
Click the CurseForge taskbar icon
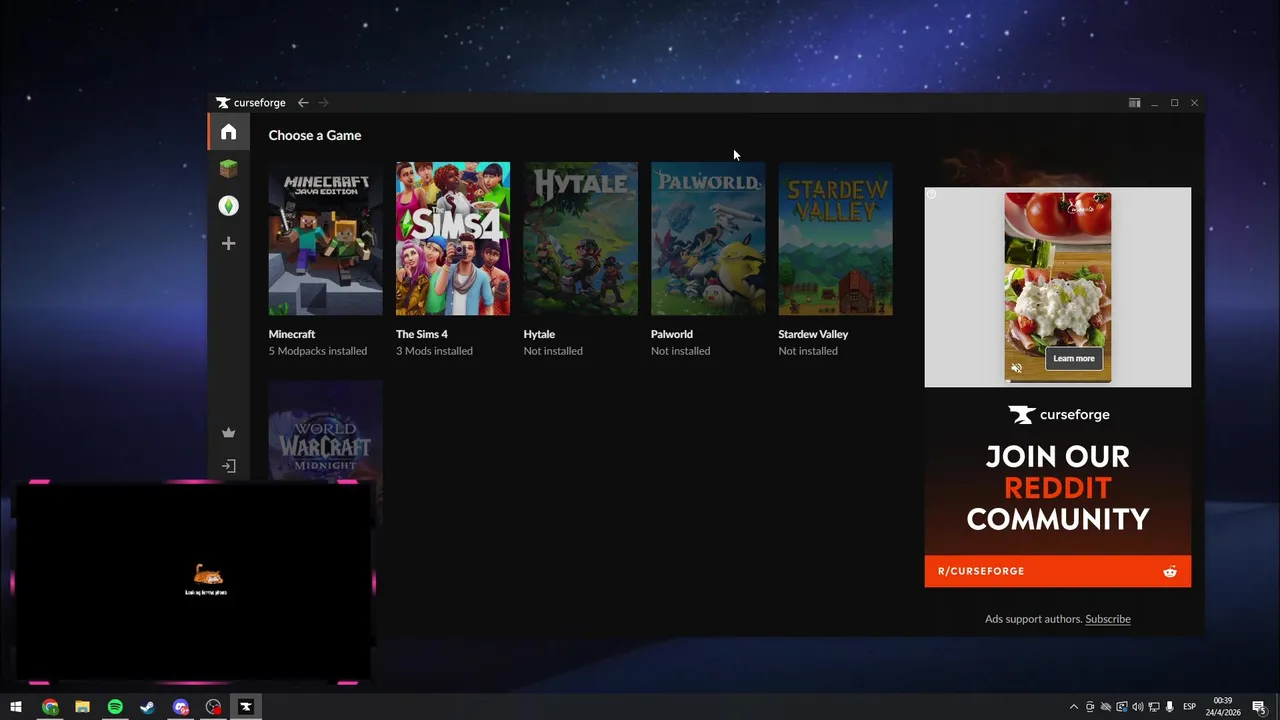(245, 707)
